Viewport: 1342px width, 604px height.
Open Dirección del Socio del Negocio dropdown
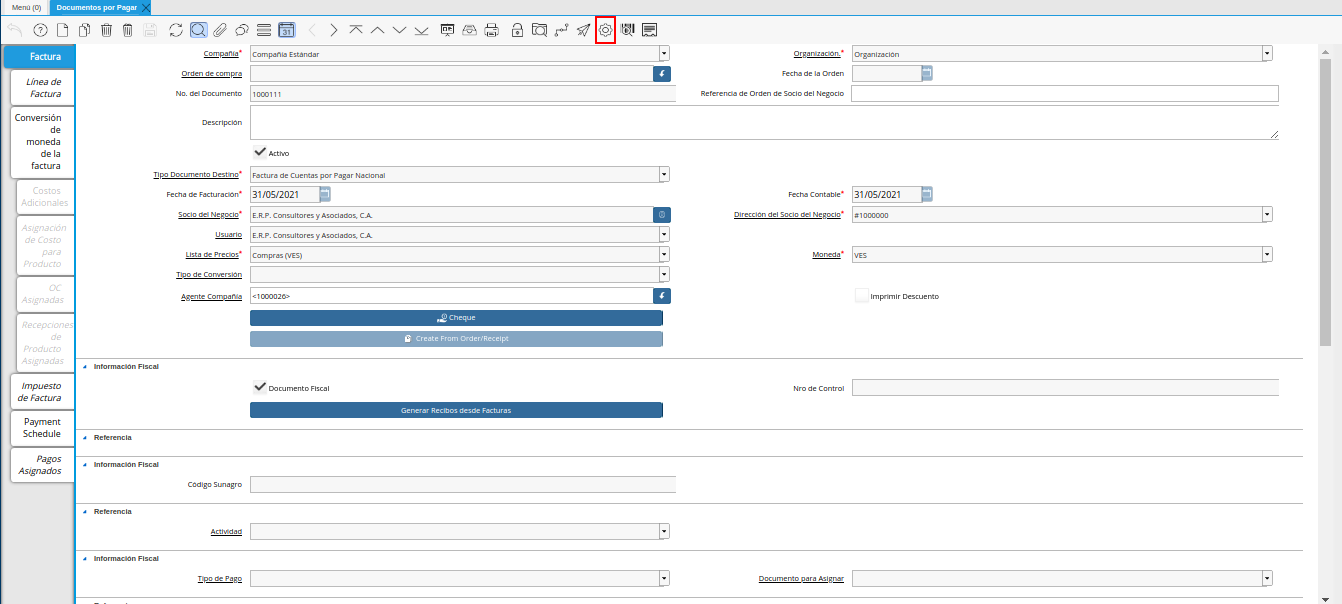(x=1267, y=214)
